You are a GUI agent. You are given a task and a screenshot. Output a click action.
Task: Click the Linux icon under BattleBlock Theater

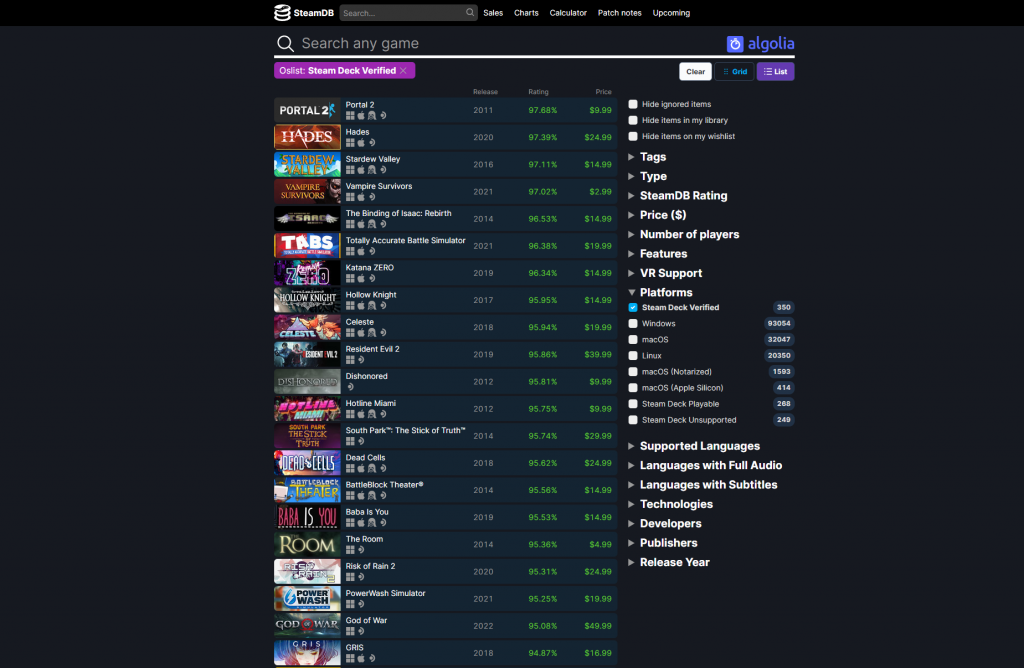click(372, 496)
